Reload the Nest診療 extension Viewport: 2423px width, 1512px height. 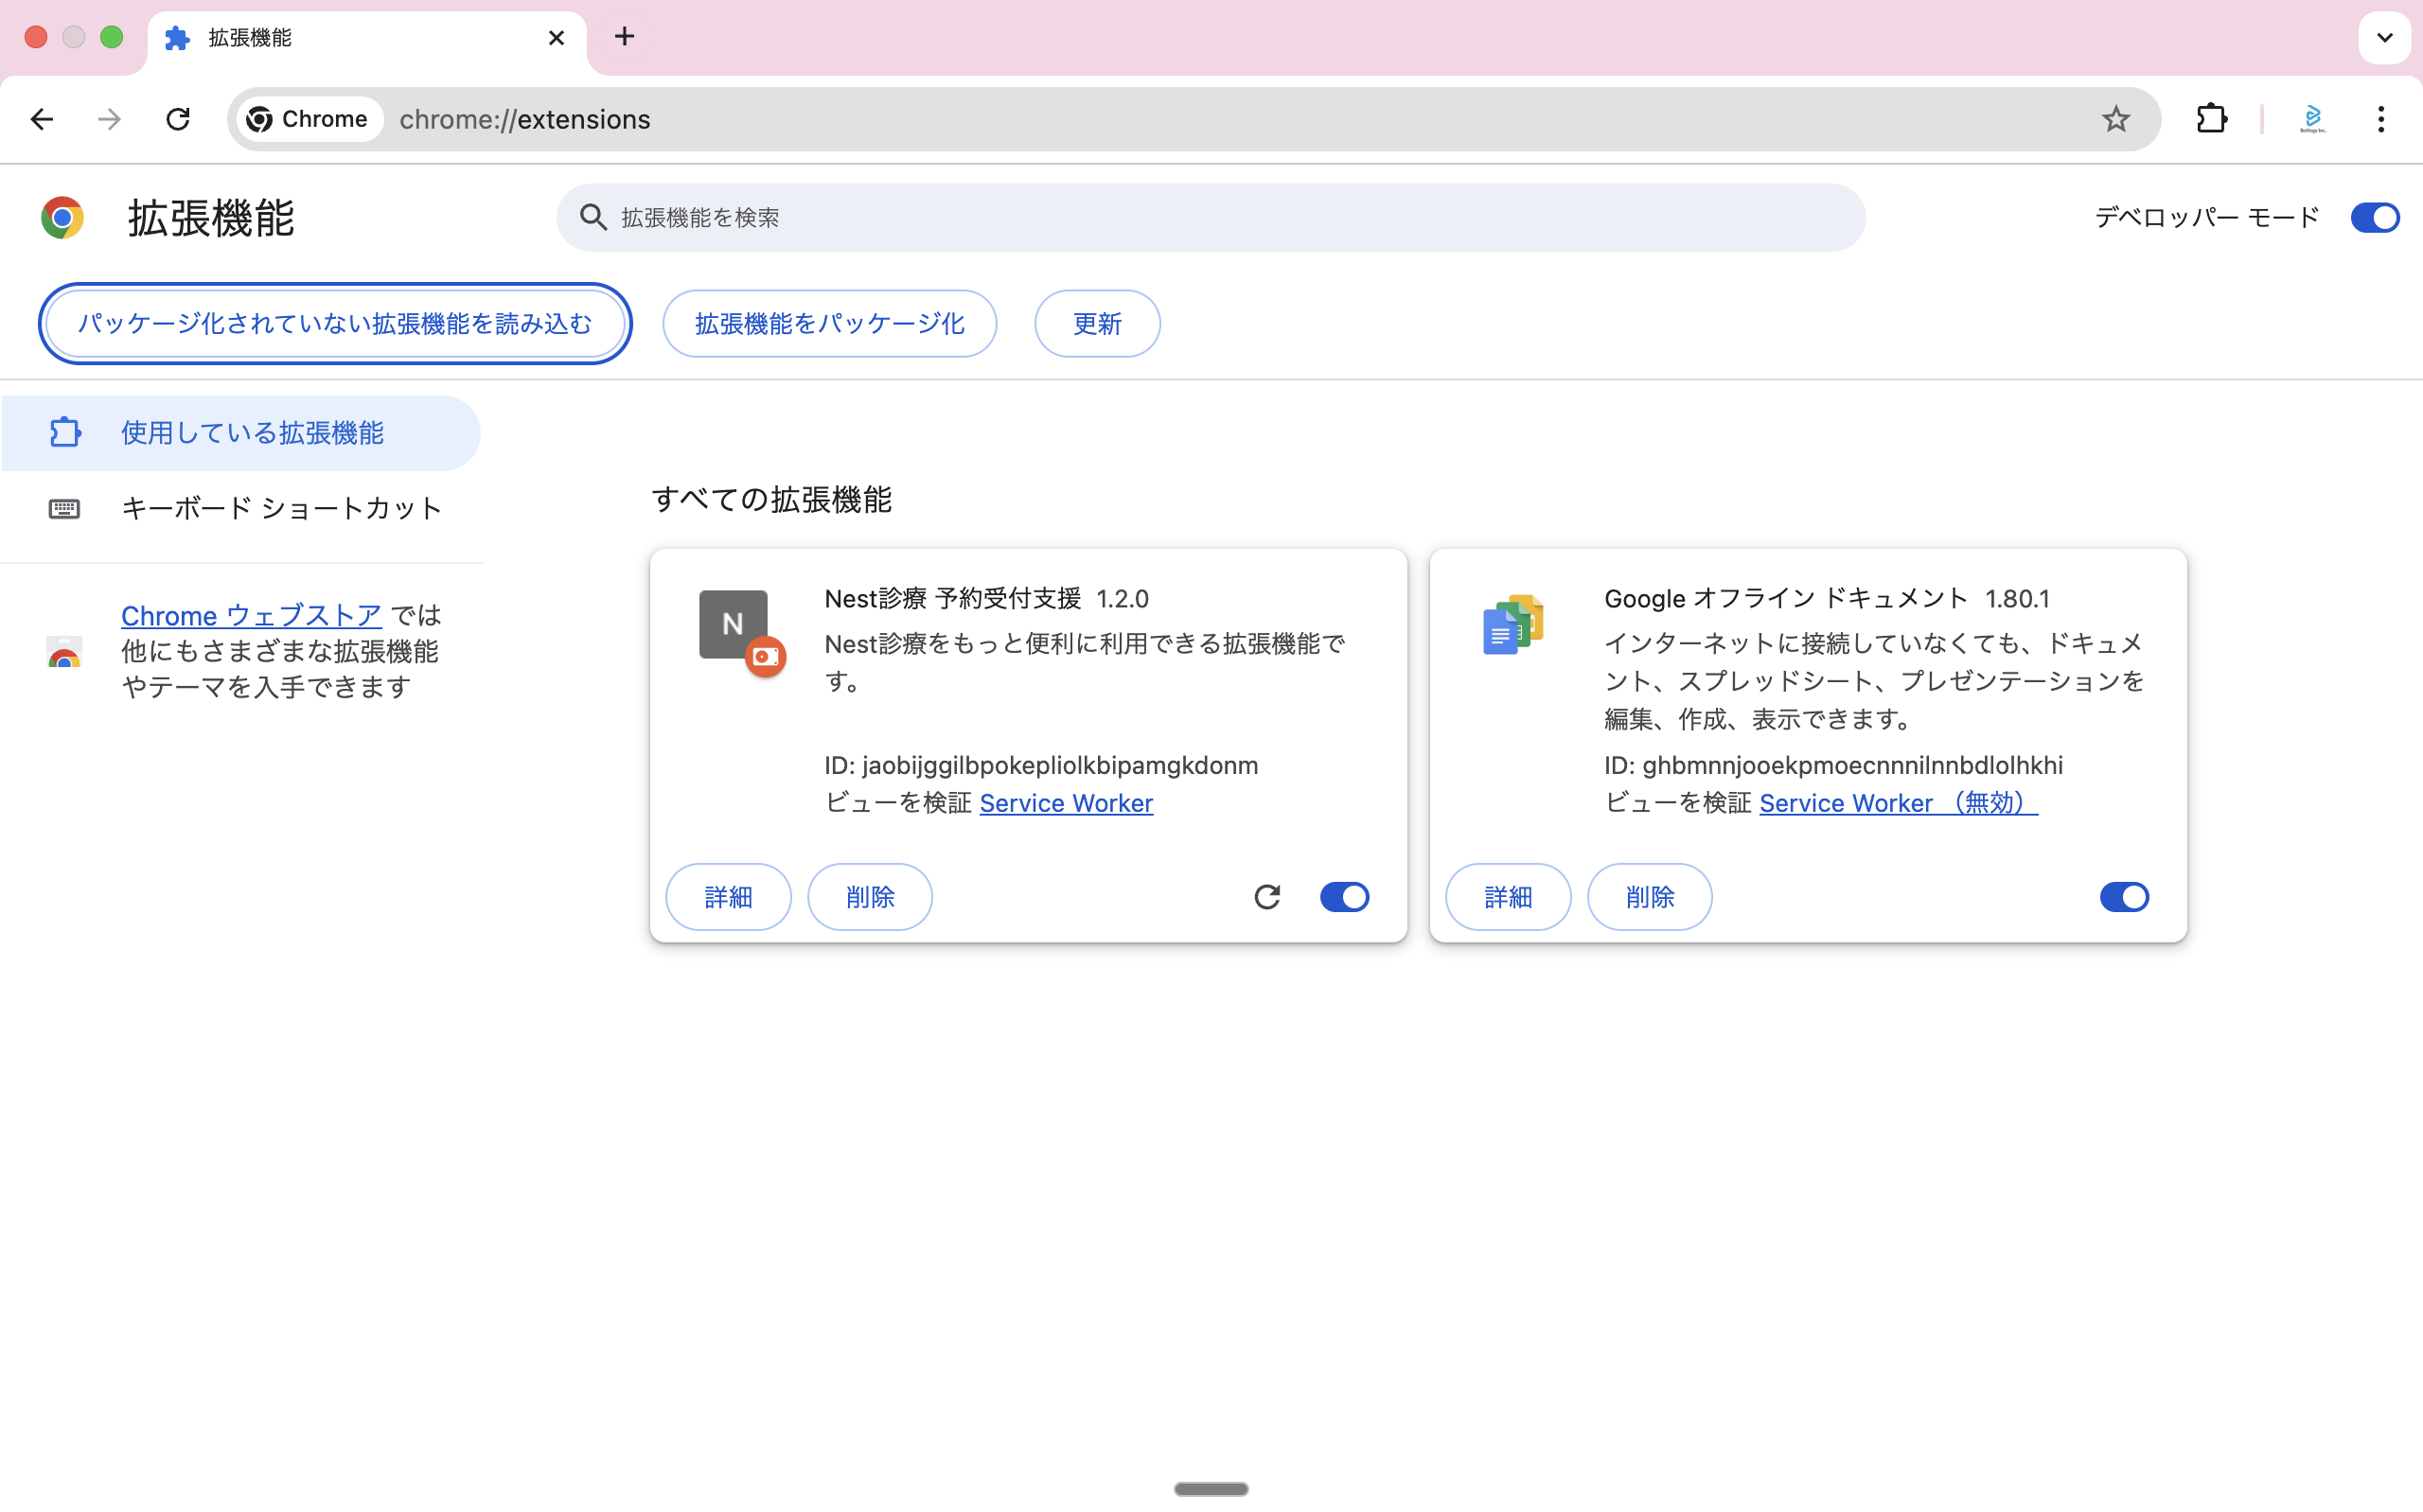(1267, 897)
